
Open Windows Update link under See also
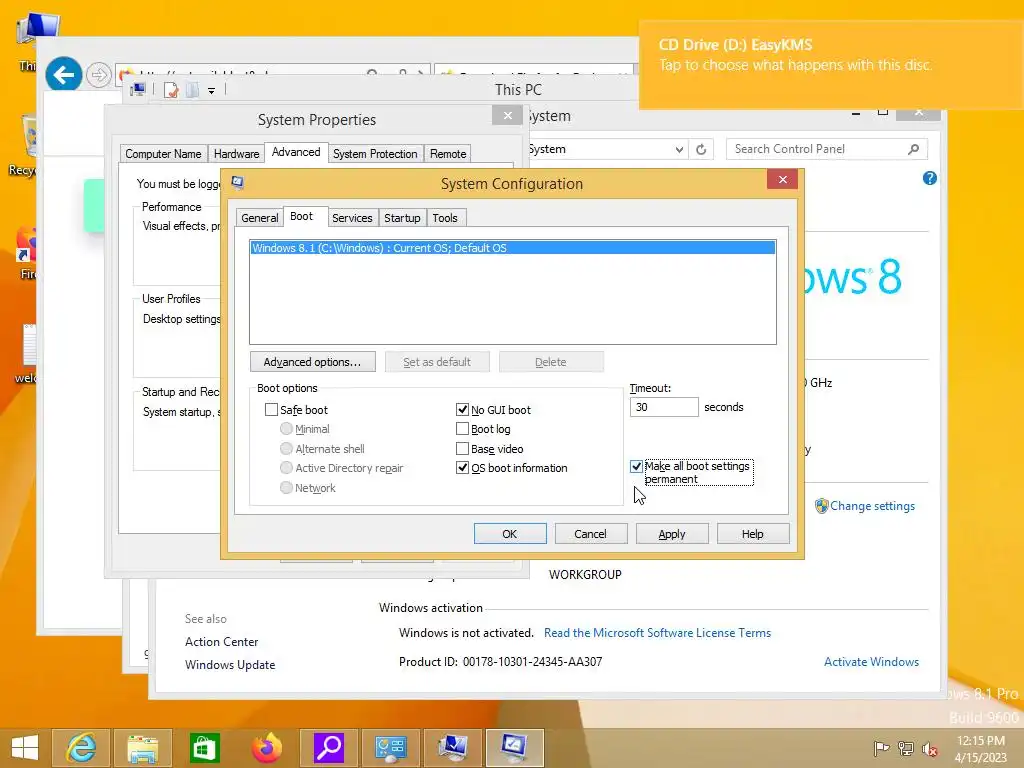tap(230, 665)
